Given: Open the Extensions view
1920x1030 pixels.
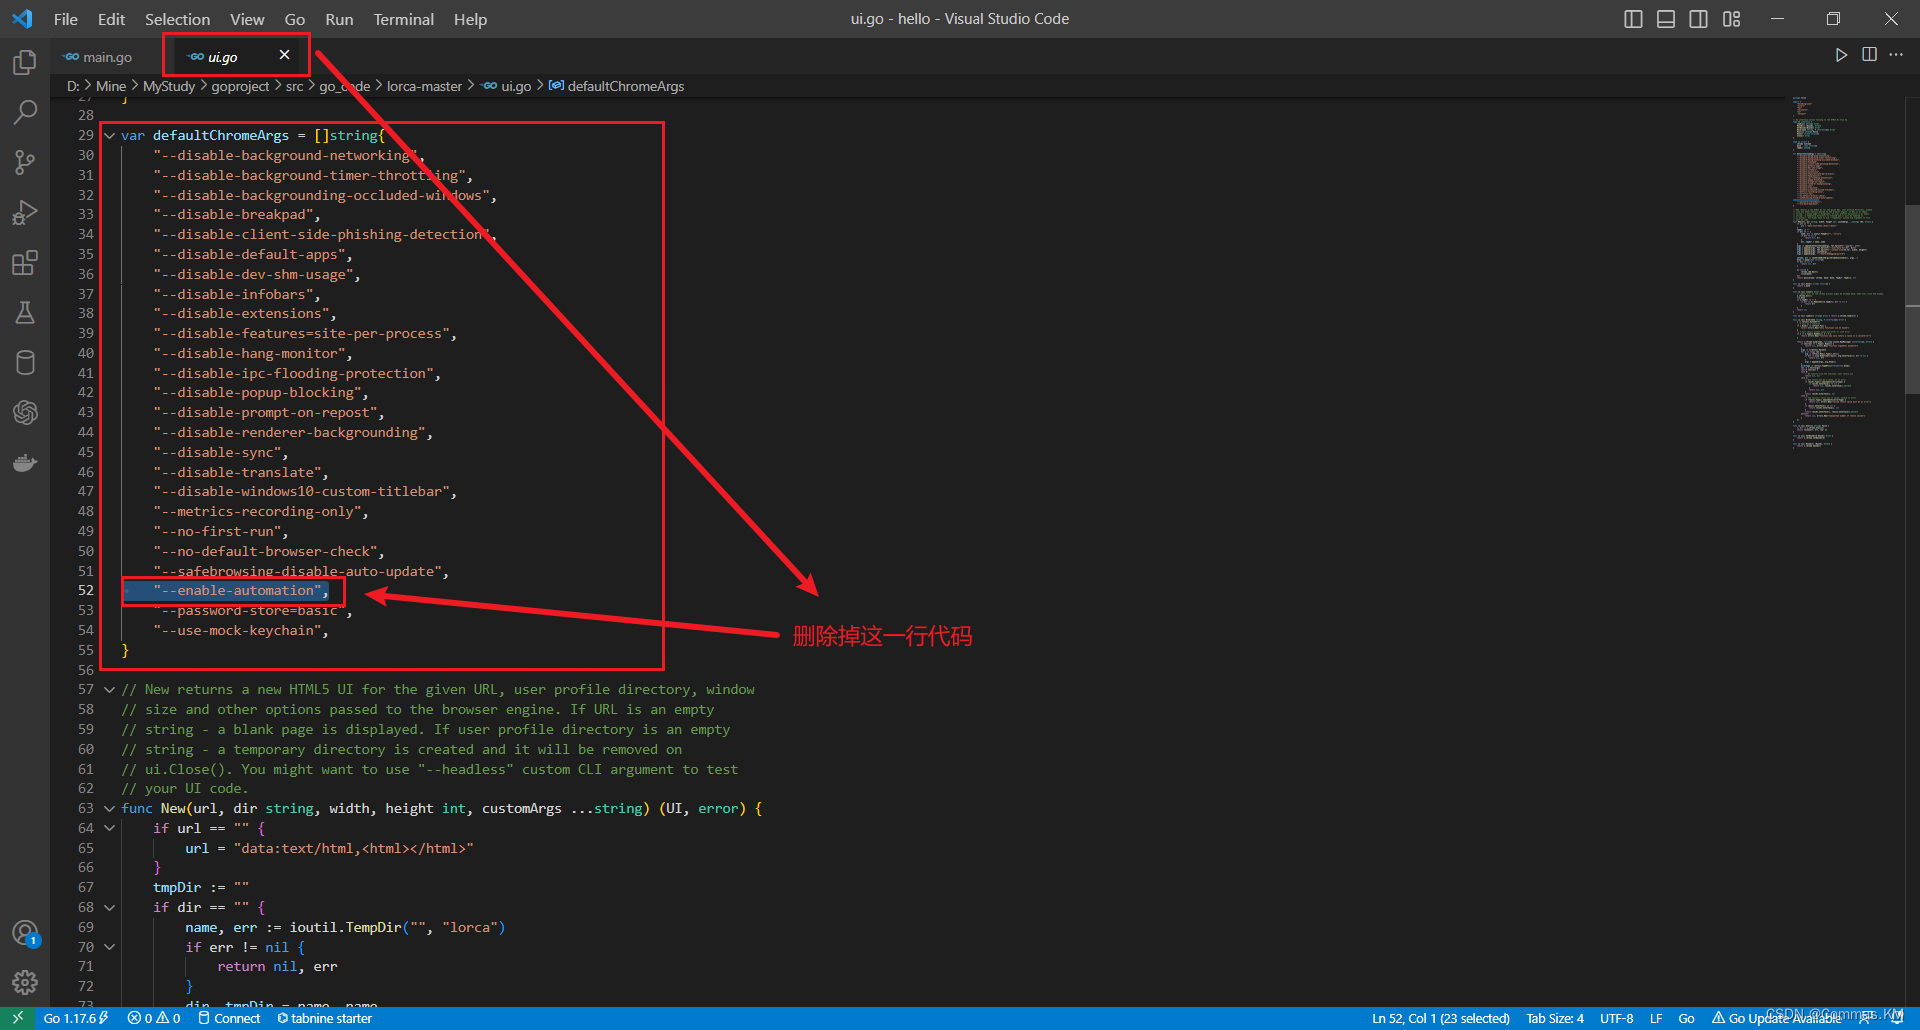Looking at the screenshot, I should click(x=25, y=263).
